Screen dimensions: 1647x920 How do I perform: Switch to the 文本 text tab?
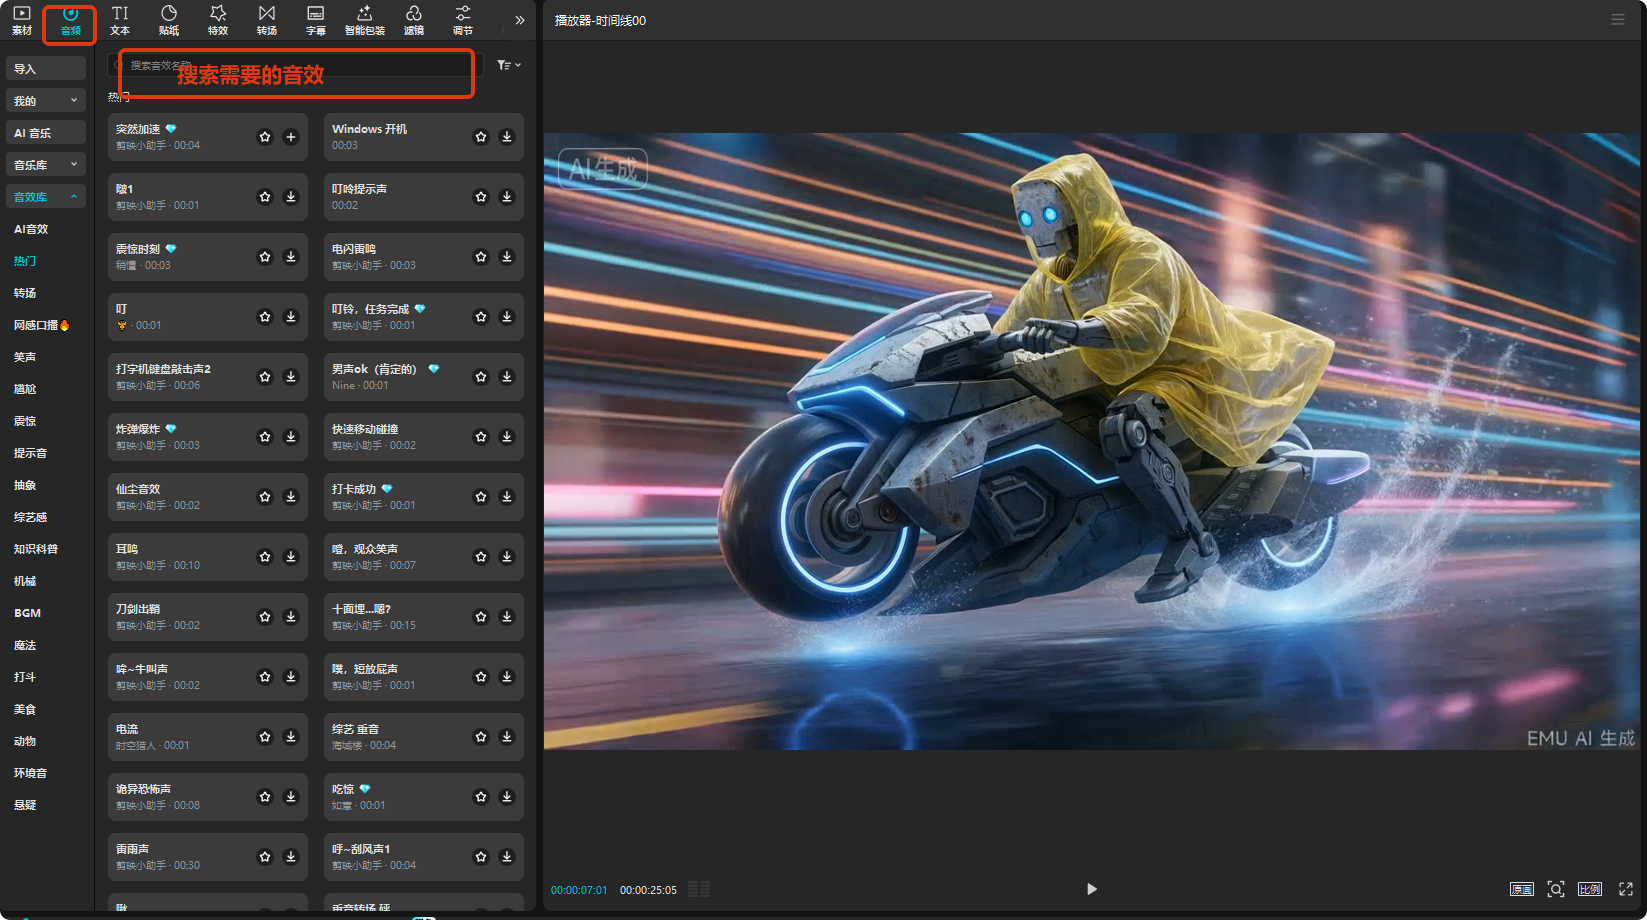(x=120, y=20)
